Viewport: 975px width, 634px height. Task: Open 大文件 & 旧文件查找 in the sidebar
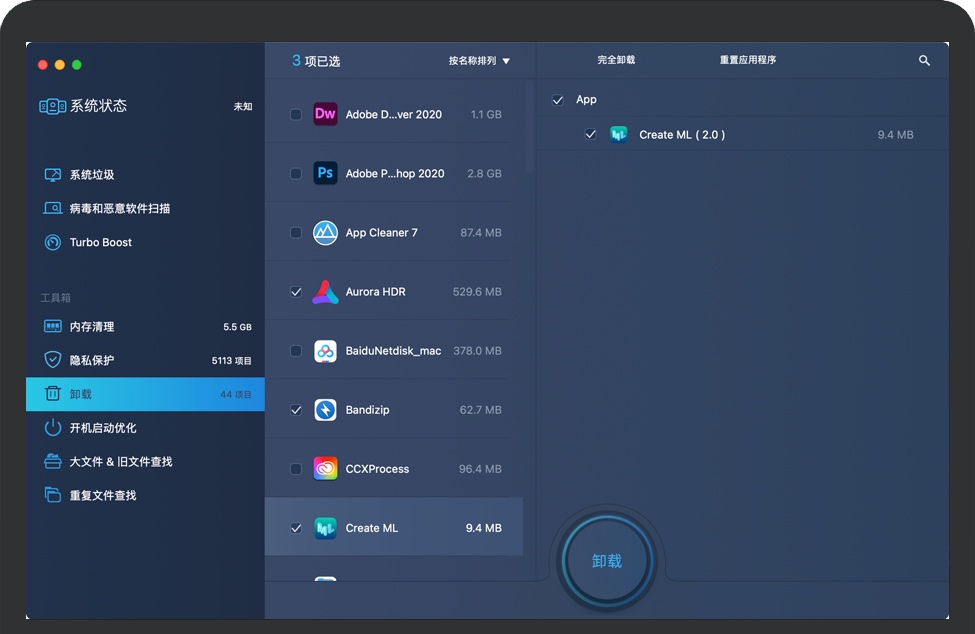(146, 461)
